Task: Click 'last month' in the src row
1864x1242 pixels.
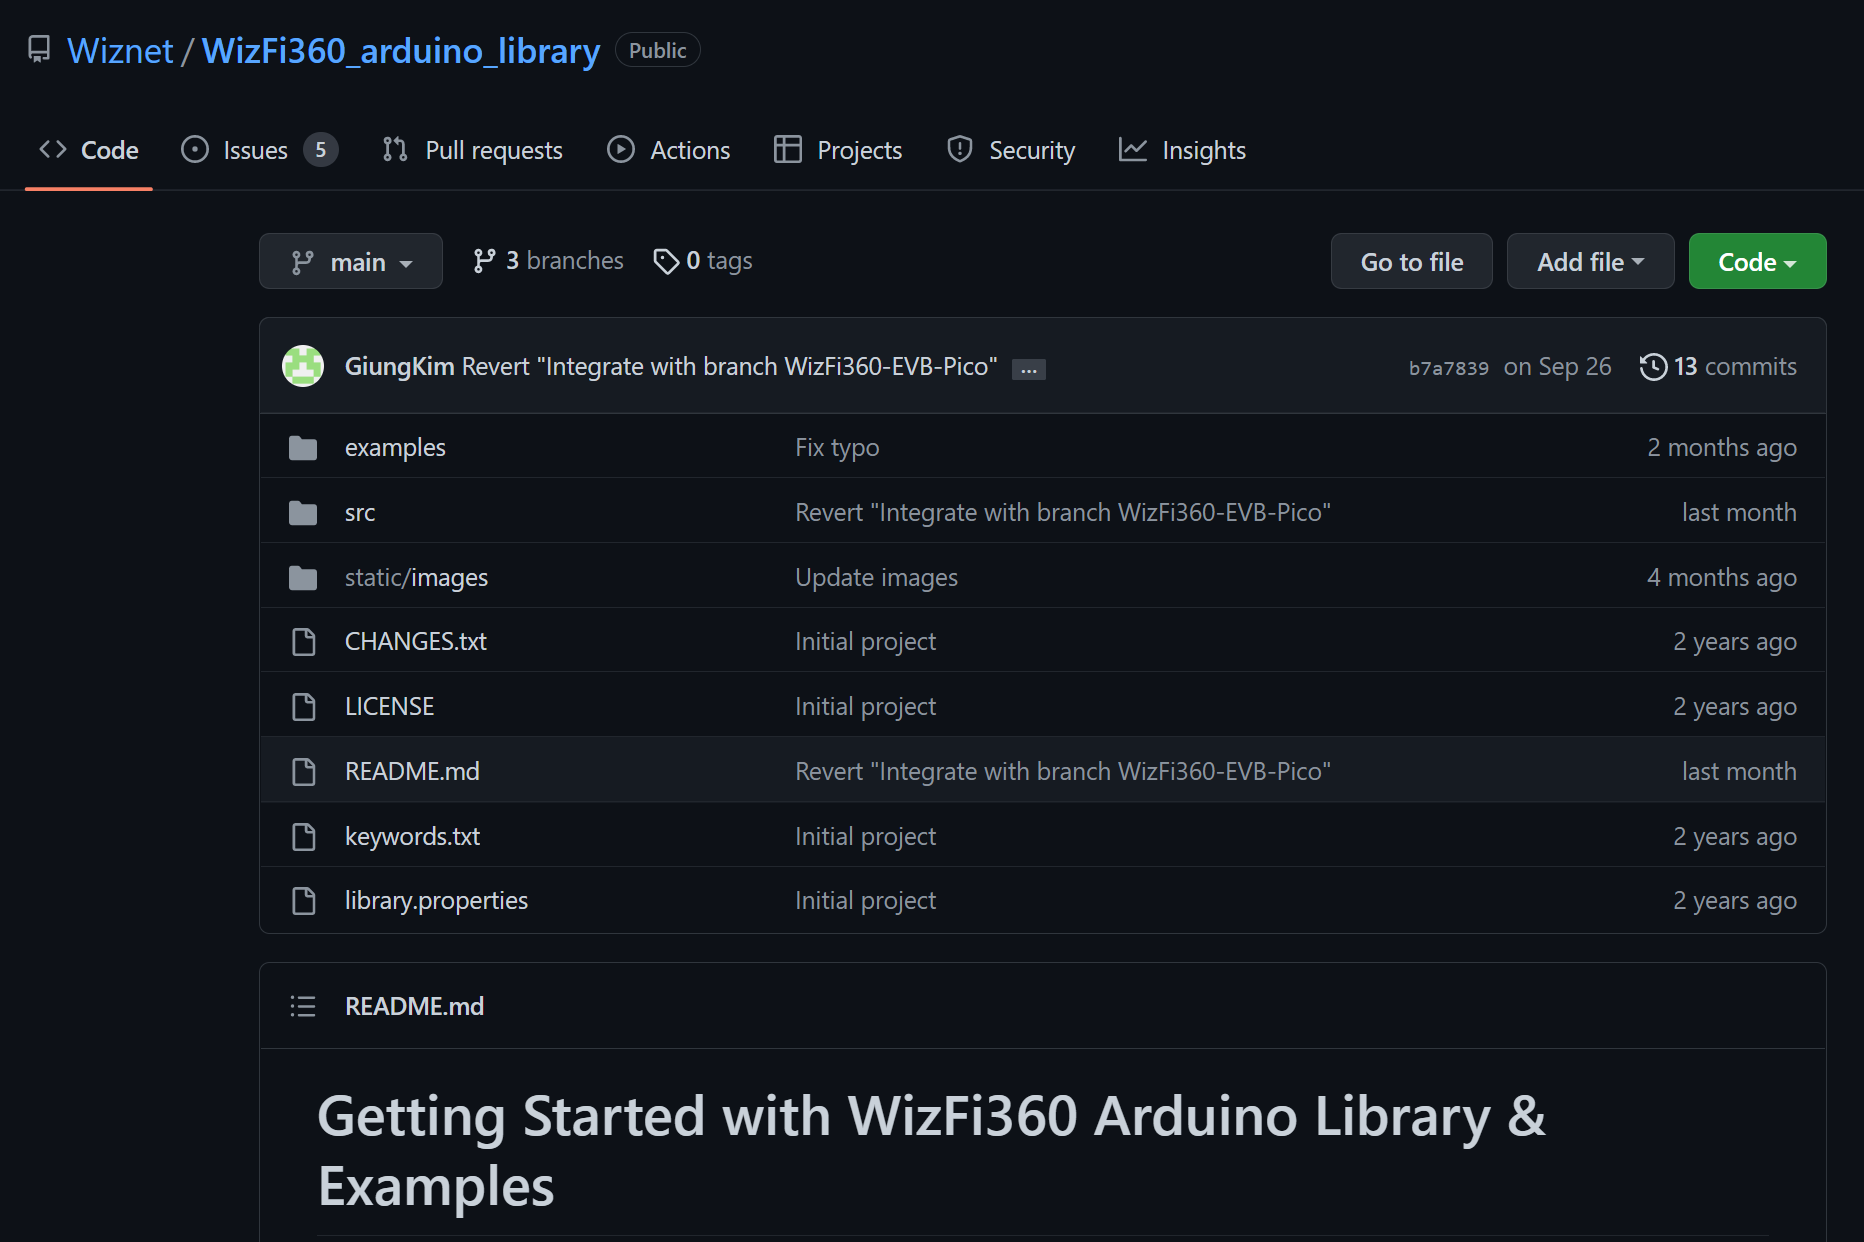Action: (x=1739, y=513)
